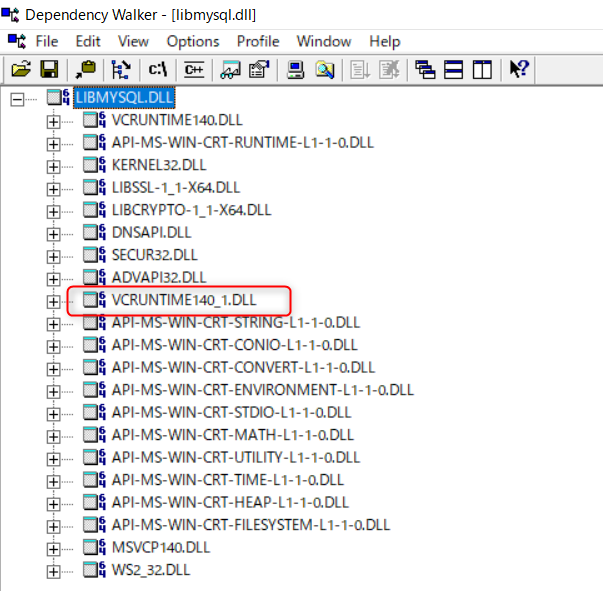Open the File menu
The width and height of the screenshot is (603, 591).
point(47,41)
